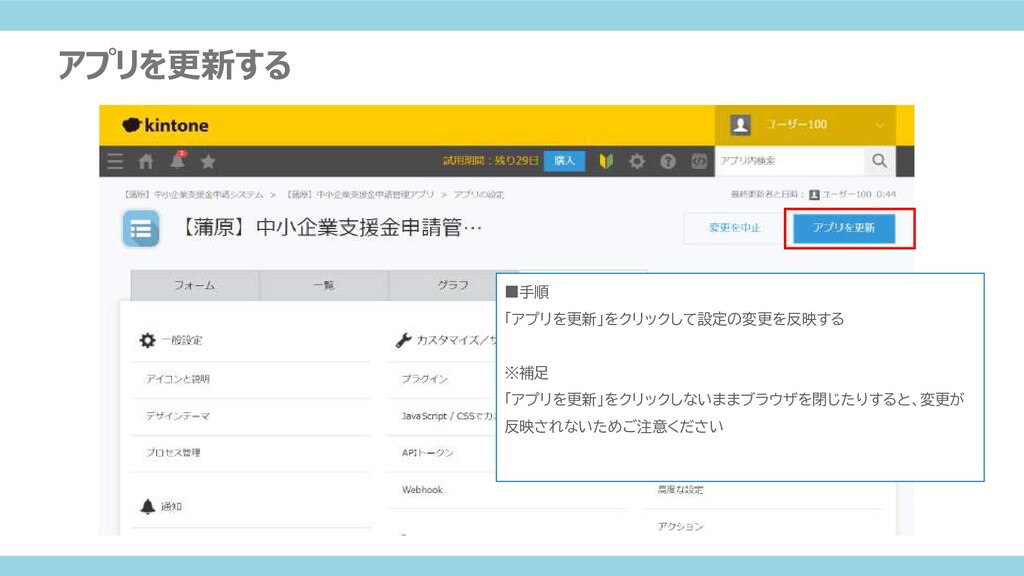Click the 一般設定 gear icon
This screenshot has height=576, width=1024.
(148, 340)
